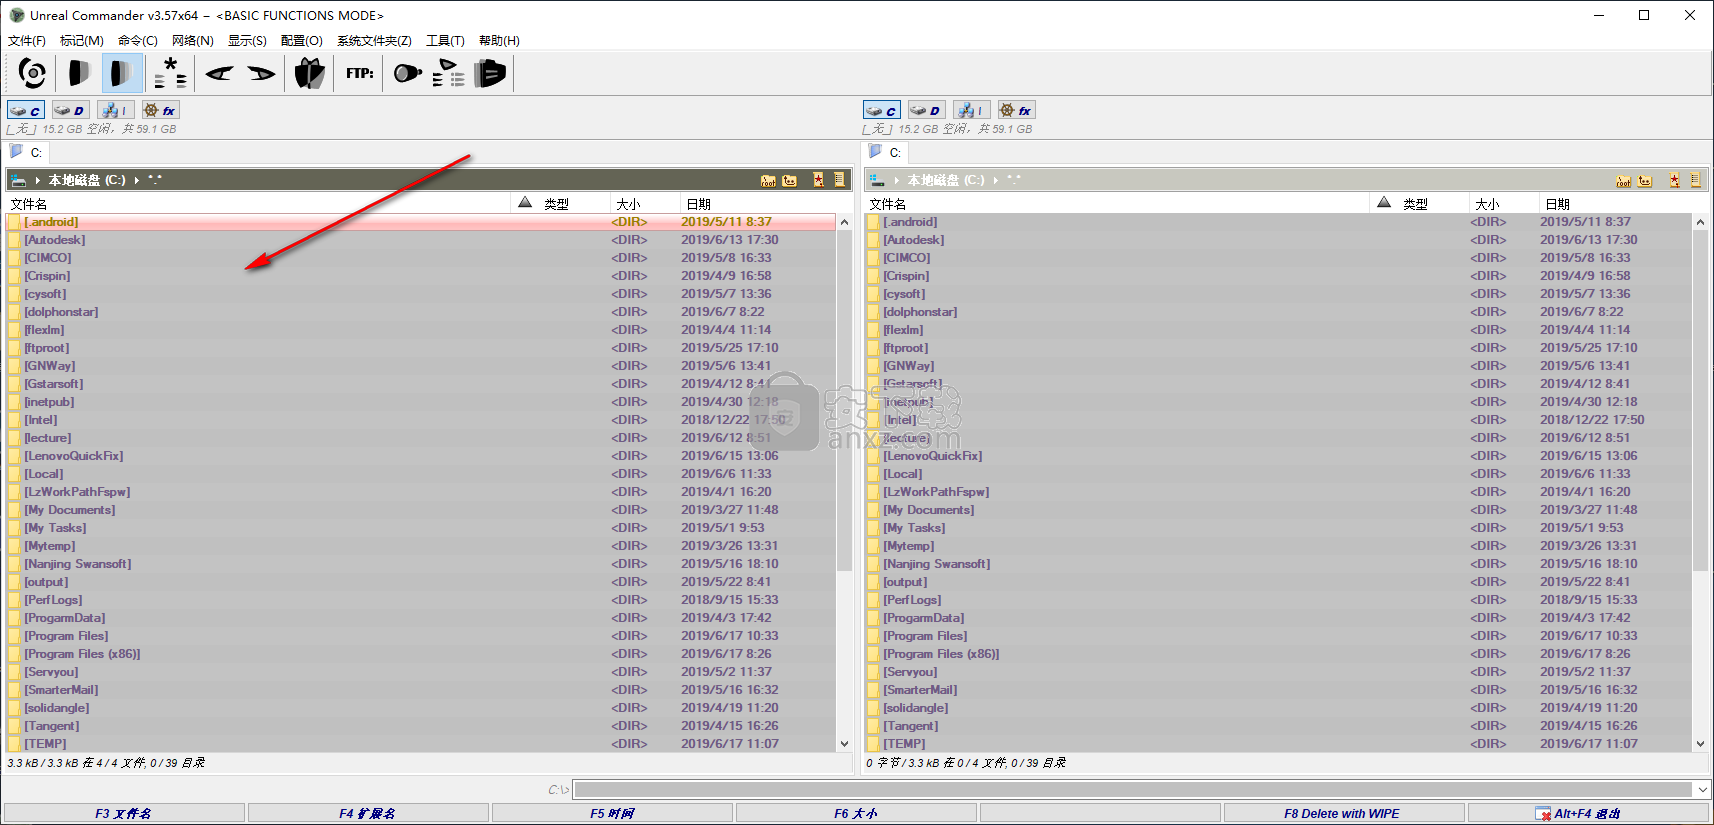This screenshot has width=1714, height=825.
Task: Click the last toolbar icon after multi-rename
Action: tap(490, 73)
